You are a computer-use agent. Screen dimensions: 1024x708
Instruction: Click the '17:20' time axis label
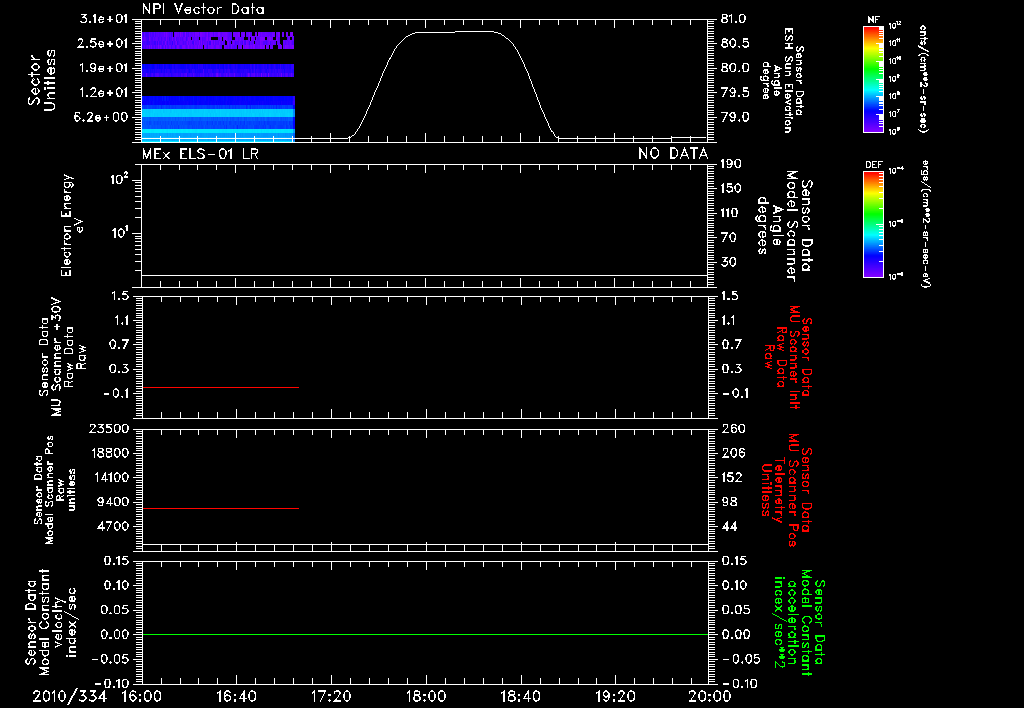coord(331,696)
